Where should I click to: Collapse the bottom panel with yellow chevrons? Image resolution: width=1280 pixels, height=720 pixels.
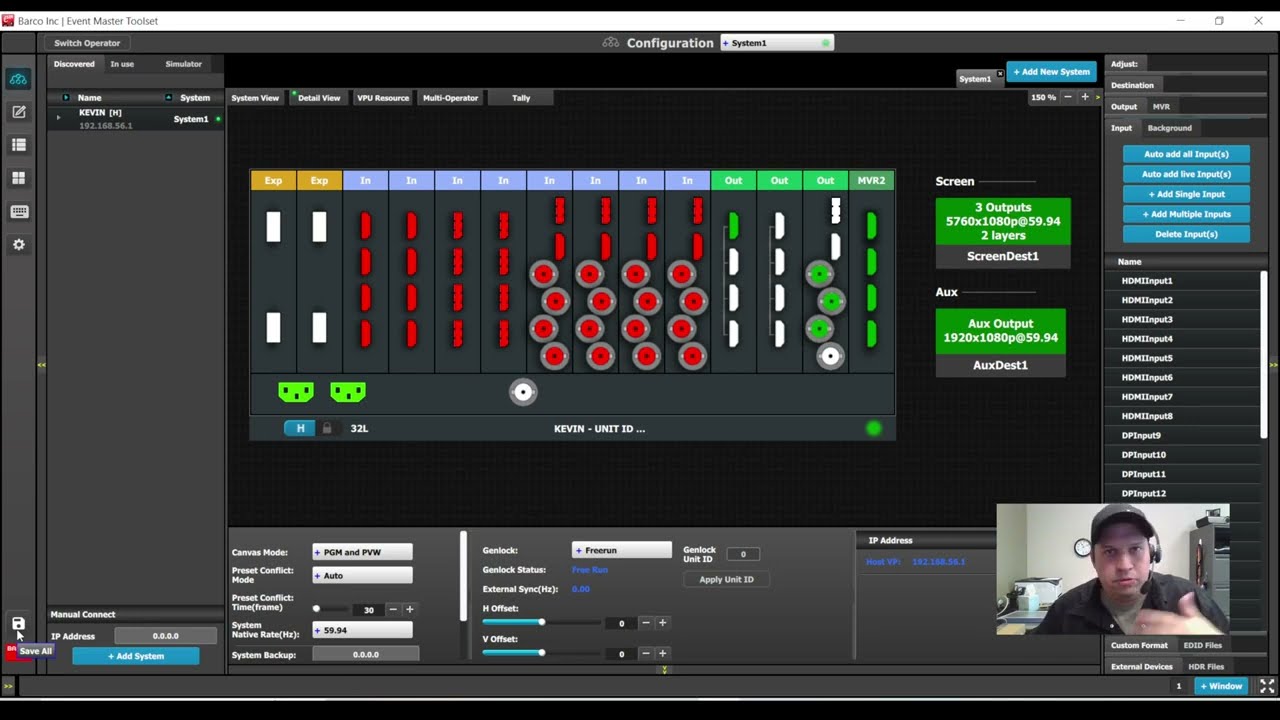664,669
